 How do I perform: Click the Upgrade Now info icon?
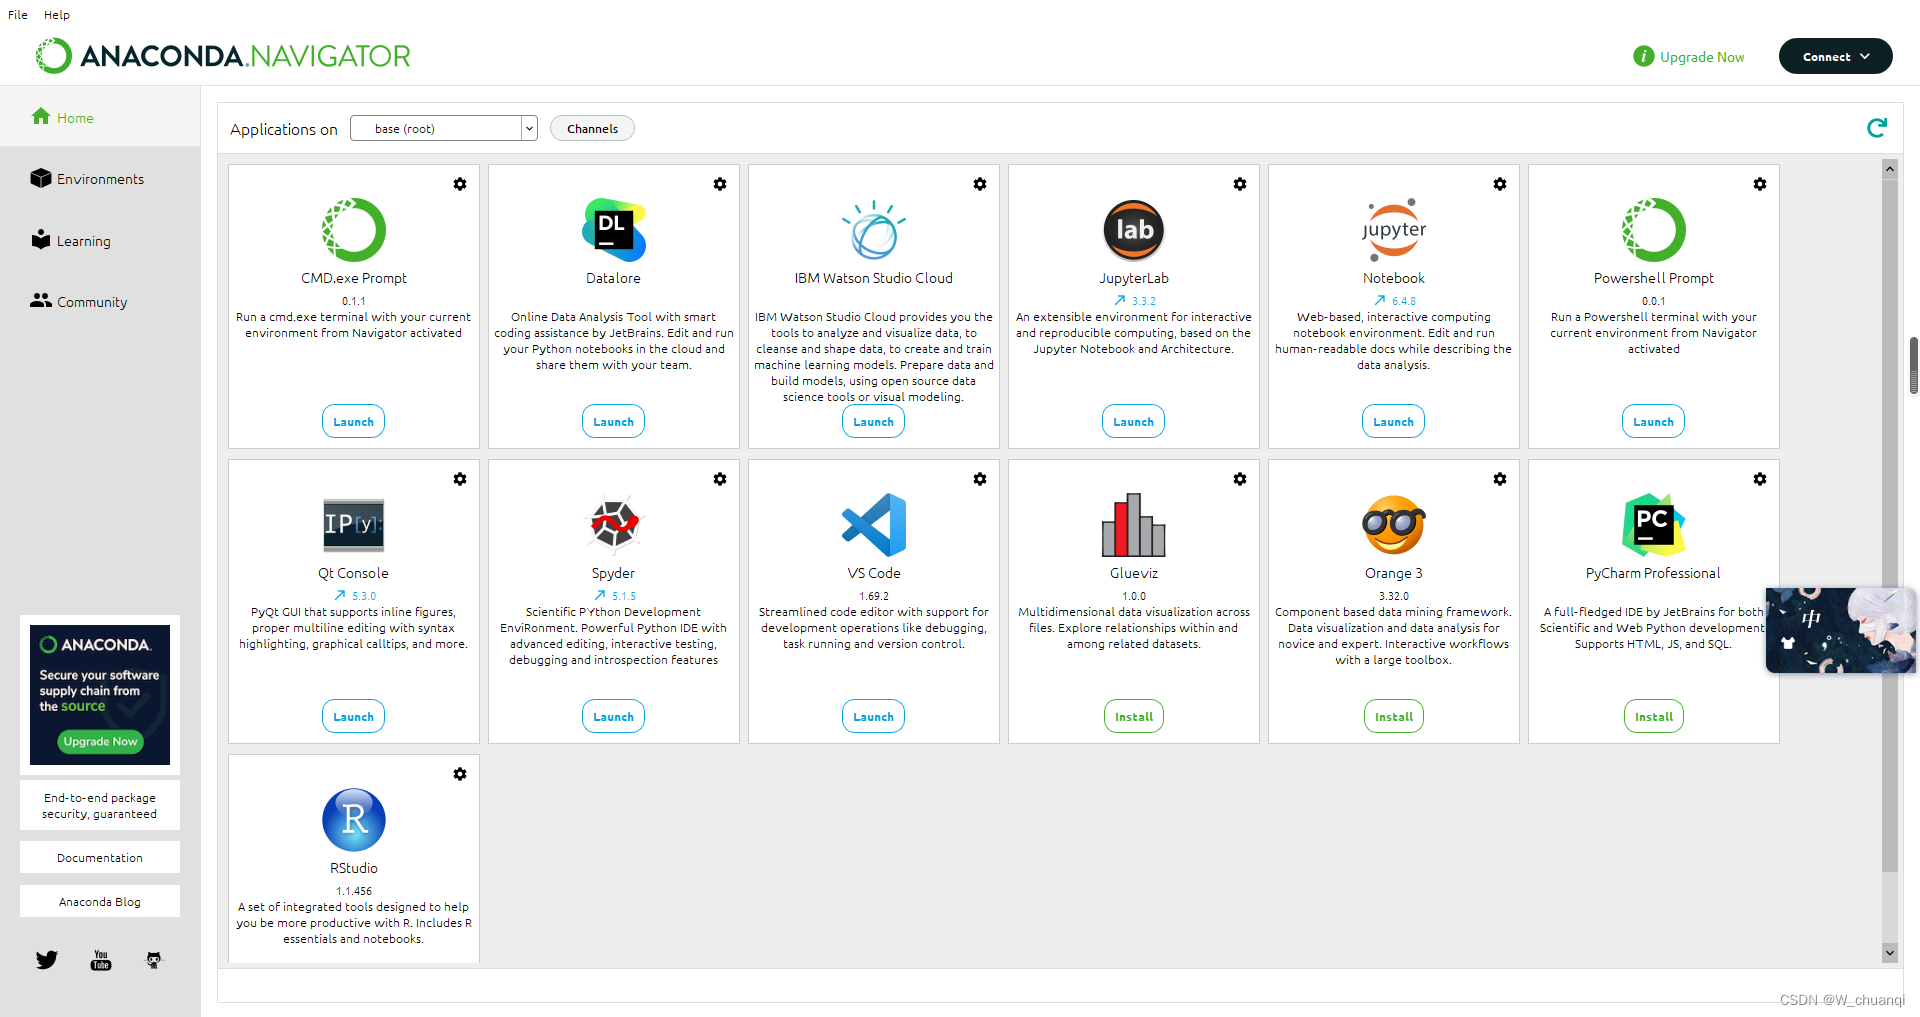click(x=1643, y=56)
